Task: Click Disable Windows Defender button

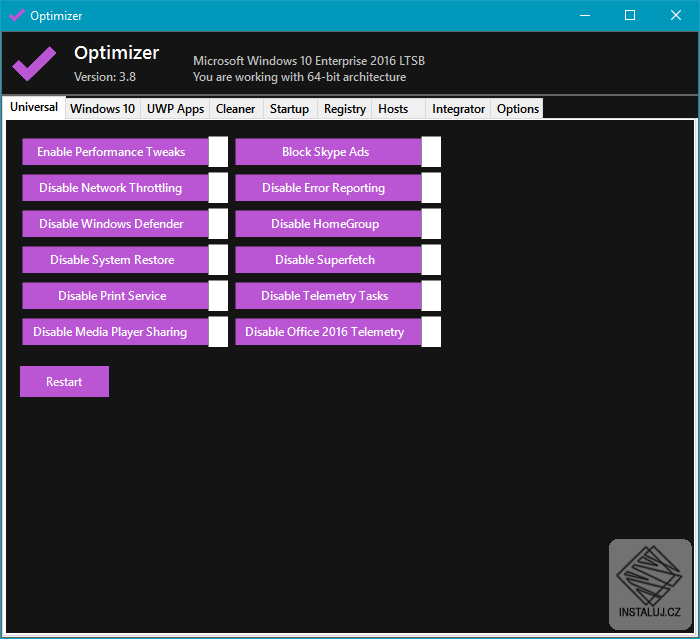Action: tap(115, 224)
